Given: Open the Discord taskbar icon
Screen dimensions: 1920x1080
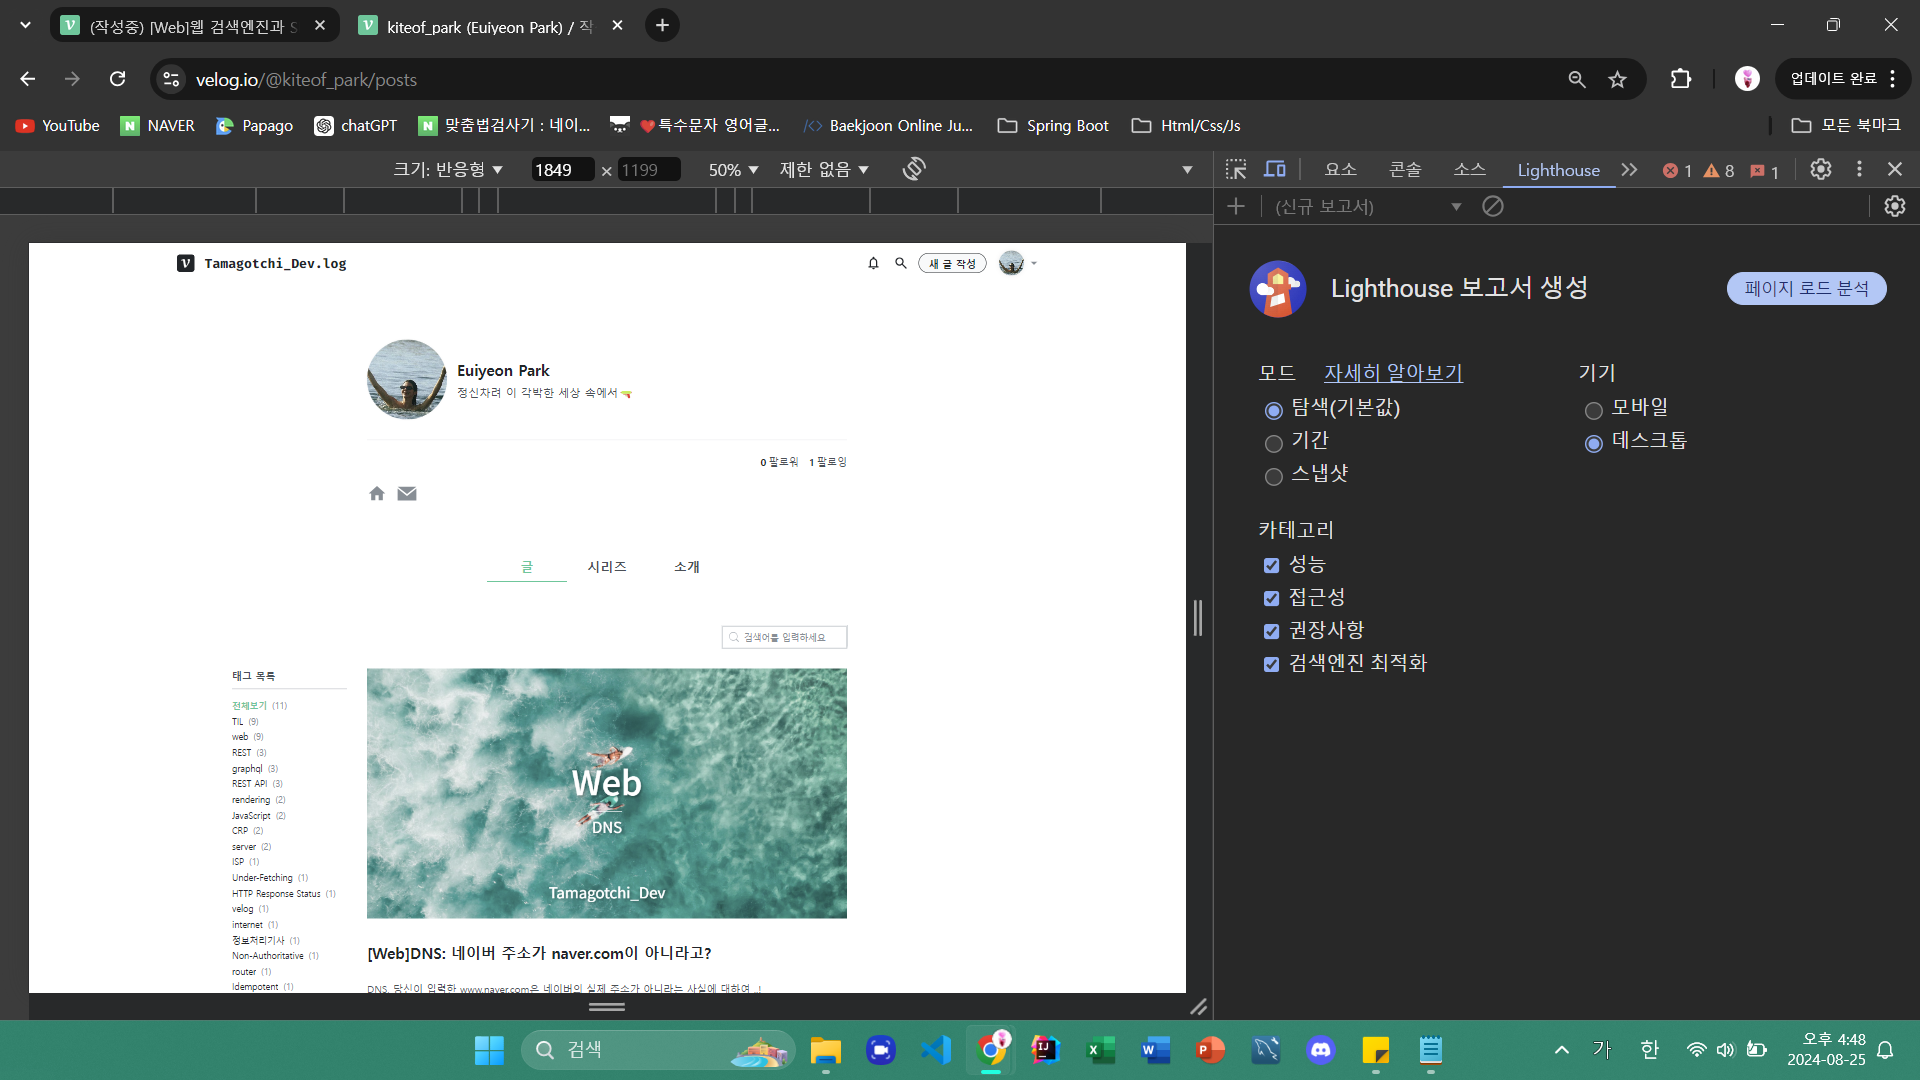Looking at the screenshot, I should 1320,1050.
